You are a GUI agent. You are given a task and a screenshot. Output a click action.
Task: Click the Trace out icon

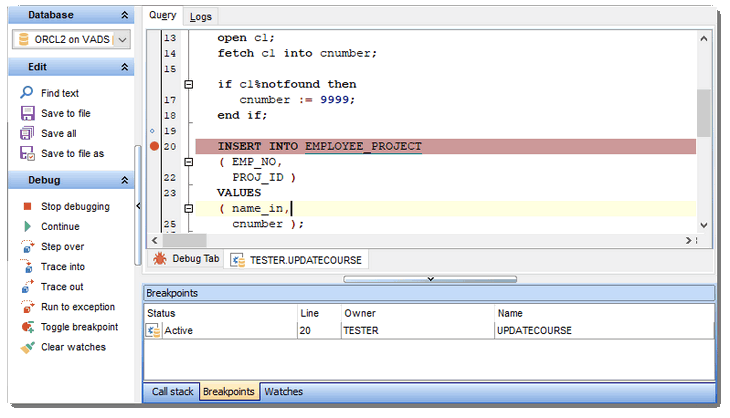click(x=28, y=287)
